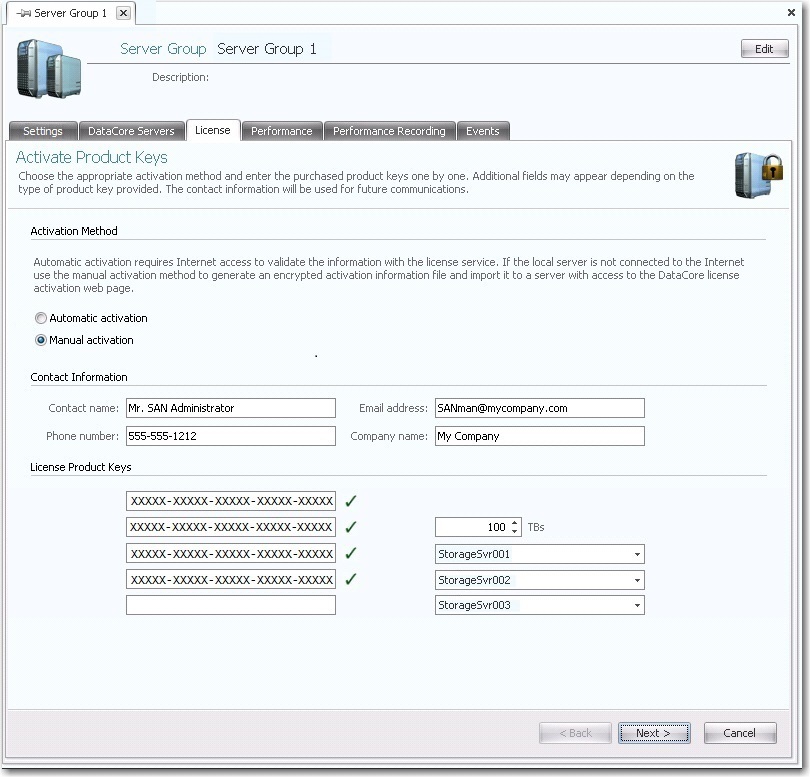The height and width of the screenshot is (777, 810).
Task: Click the server group icon in header
Action: coord(50,68)
